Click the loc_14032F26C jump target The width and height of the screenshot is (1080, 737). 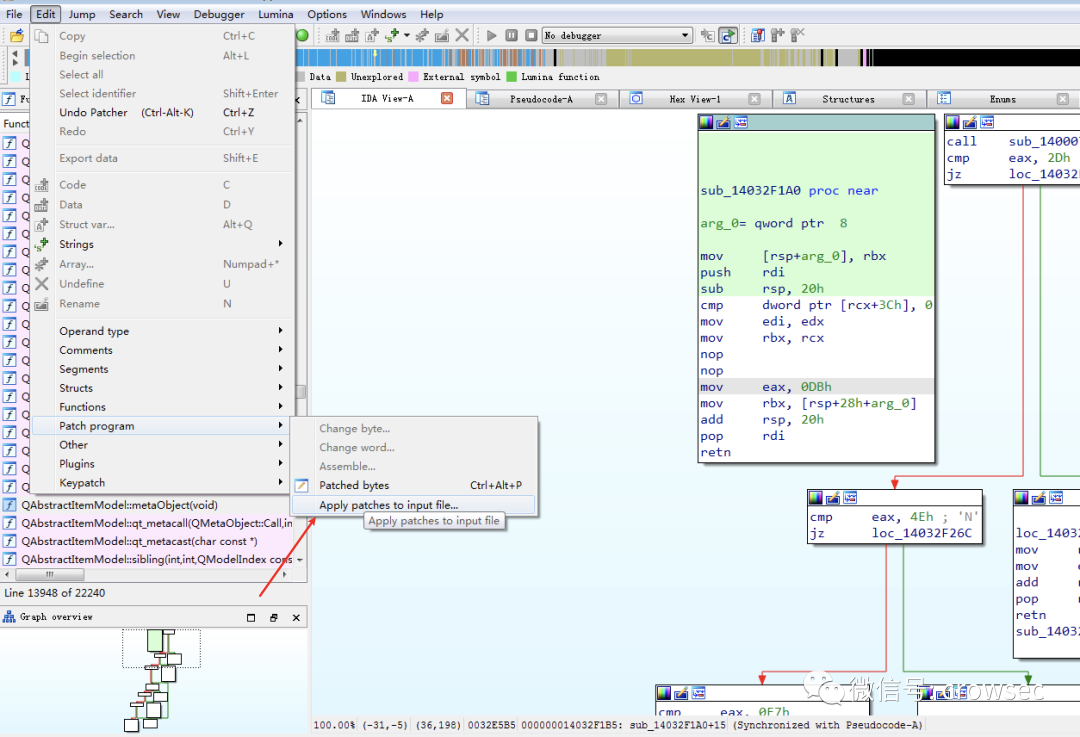click(x=922, y=533)
